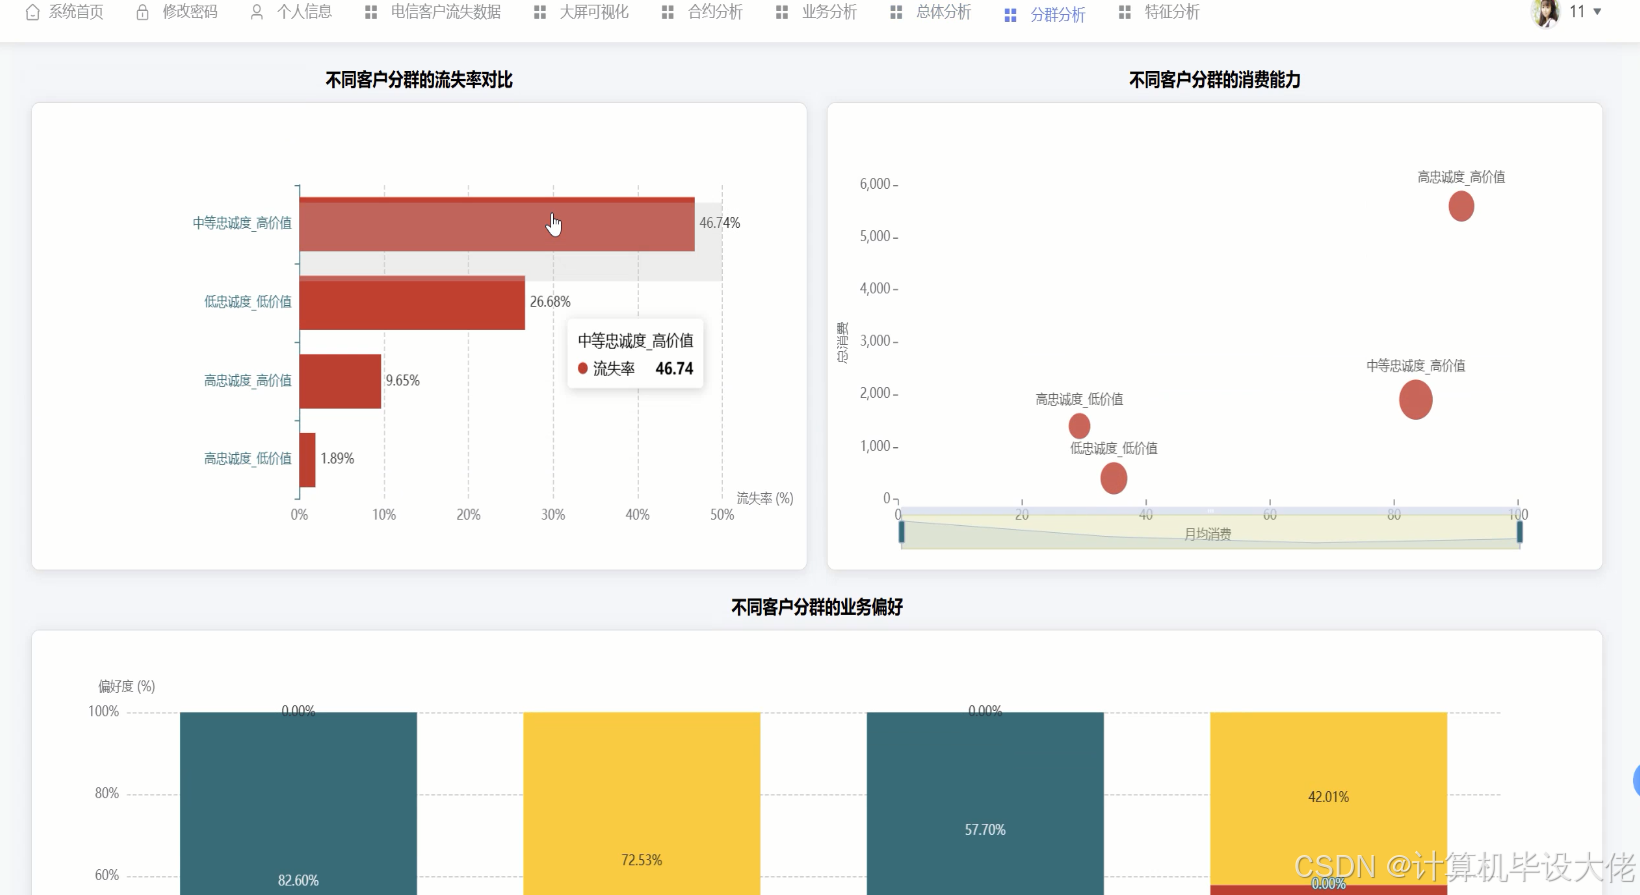Open the user dropdown arrow next to 11

tap(1597, 12)
